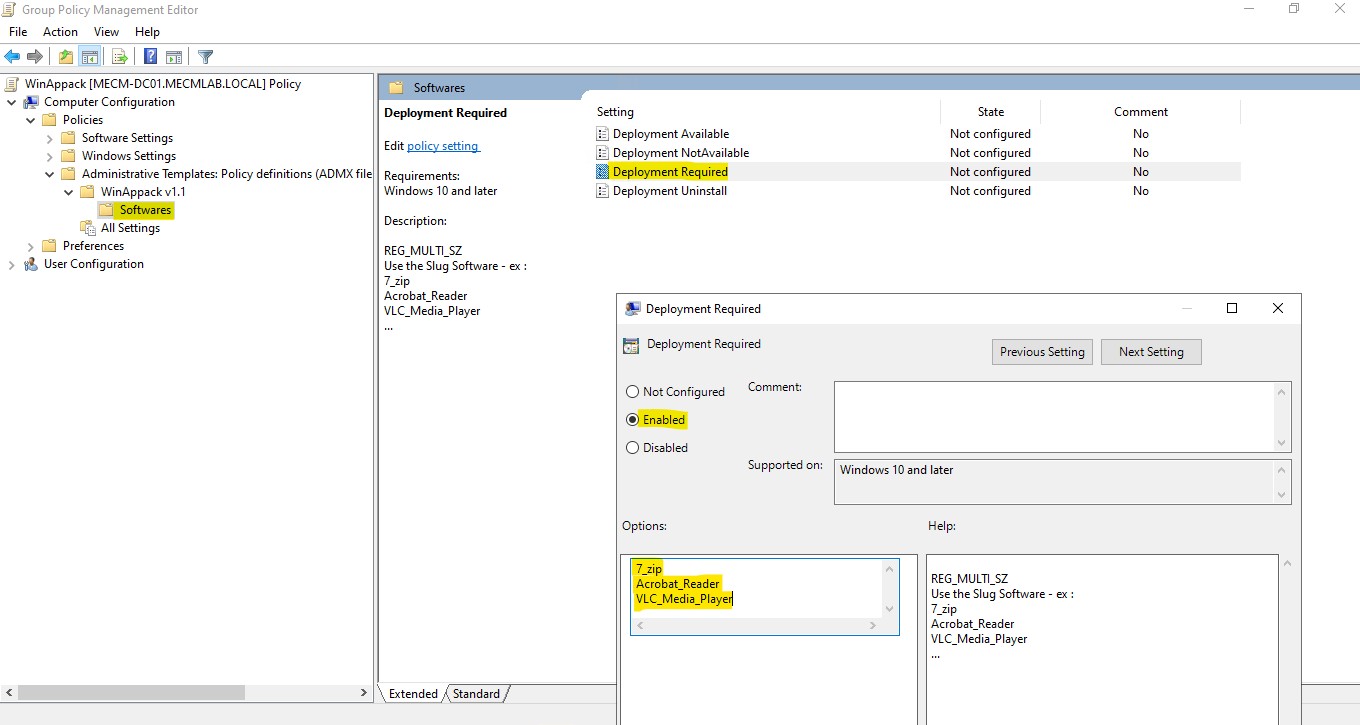Click the Next Setting button

pyautogui.click(x=1151, y=351)
